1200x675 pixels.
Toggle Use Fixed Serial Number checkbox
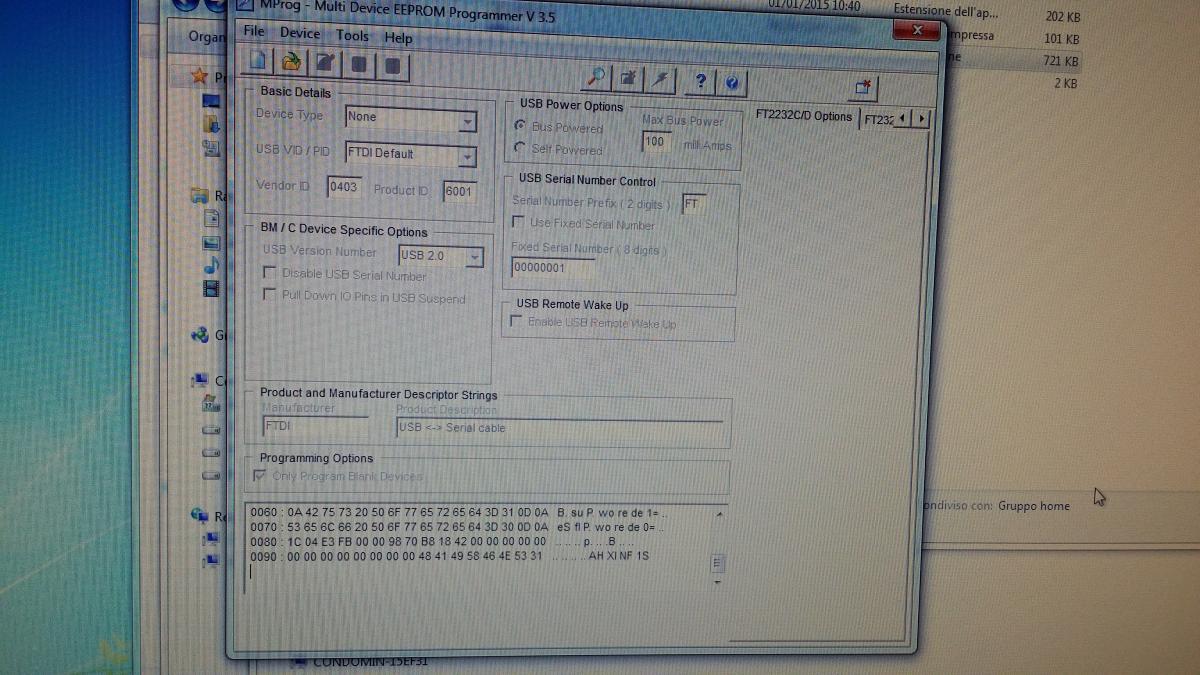[518, 222]
